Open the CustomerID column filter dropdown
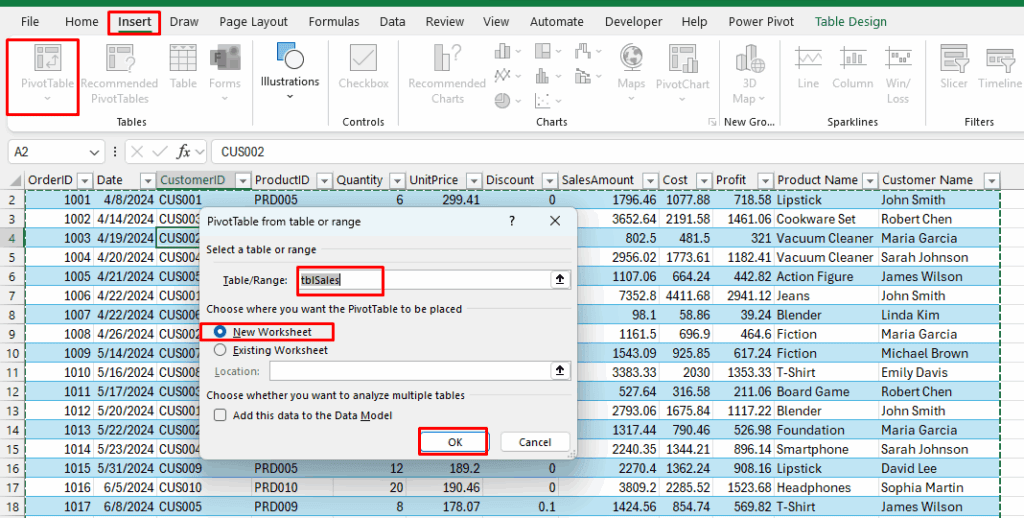Screen dimensions: 1024x518 click(x=241, y=180)
